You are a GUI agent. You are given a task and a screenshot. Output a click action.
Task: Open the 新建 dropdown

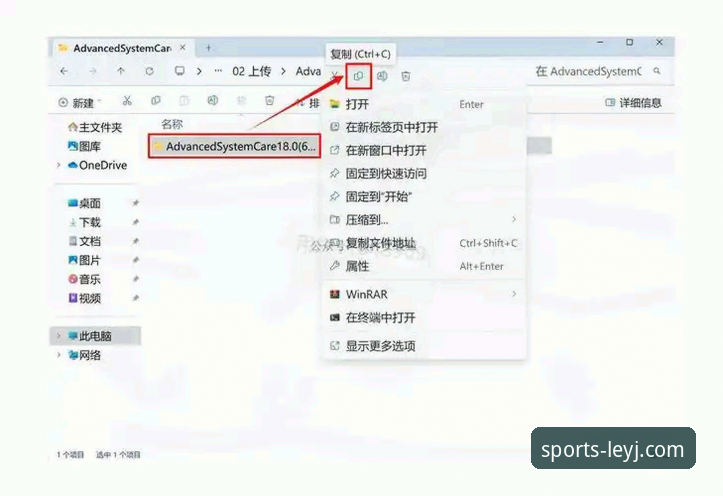80,103
